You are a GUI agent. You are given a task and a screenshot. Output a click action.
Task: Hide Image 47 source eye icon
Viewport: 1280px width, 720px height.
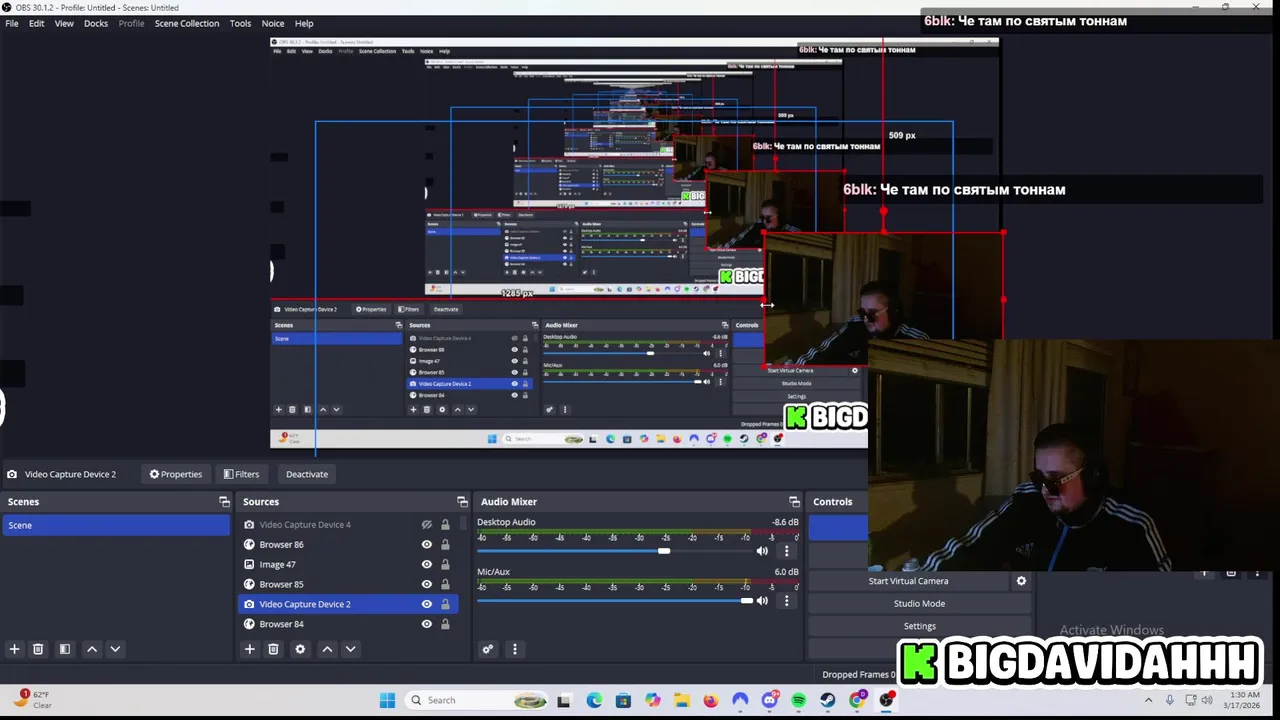click(x=427, y=565)
